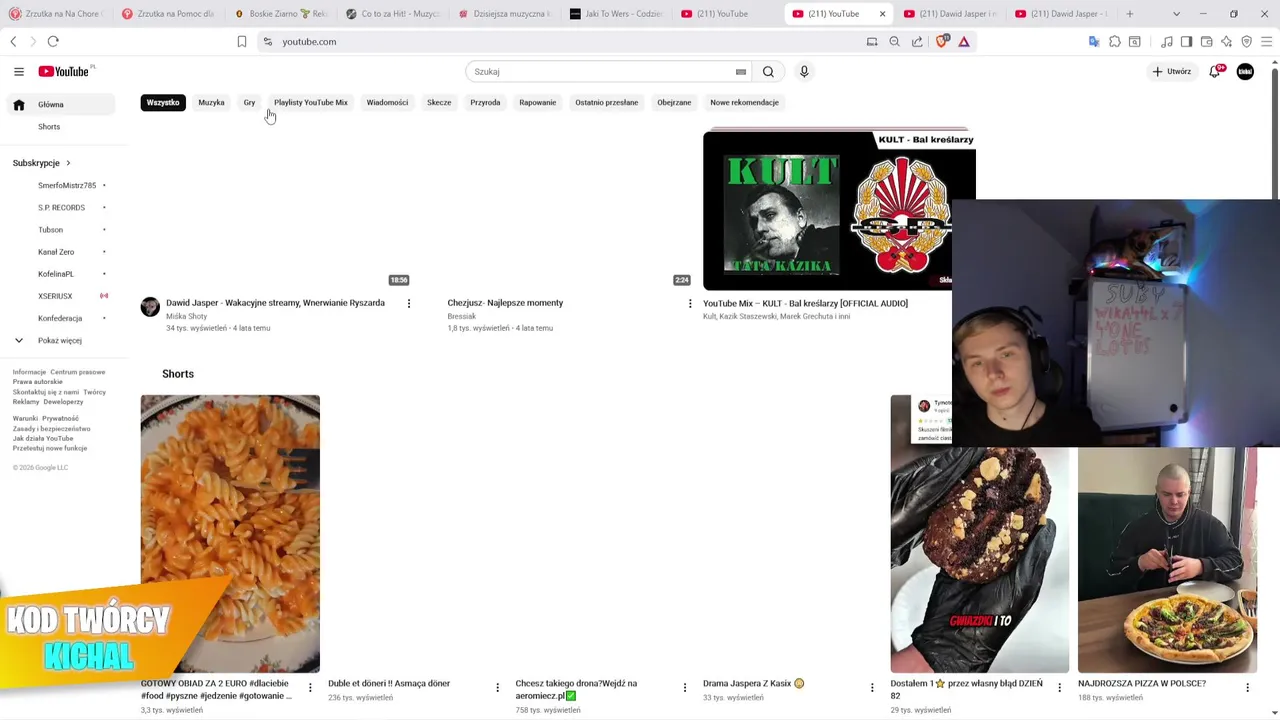Open the browser tab list dropdown arrow
Image resolution: width=1280 pixels, height=720 pixels.
(1176, 14)
